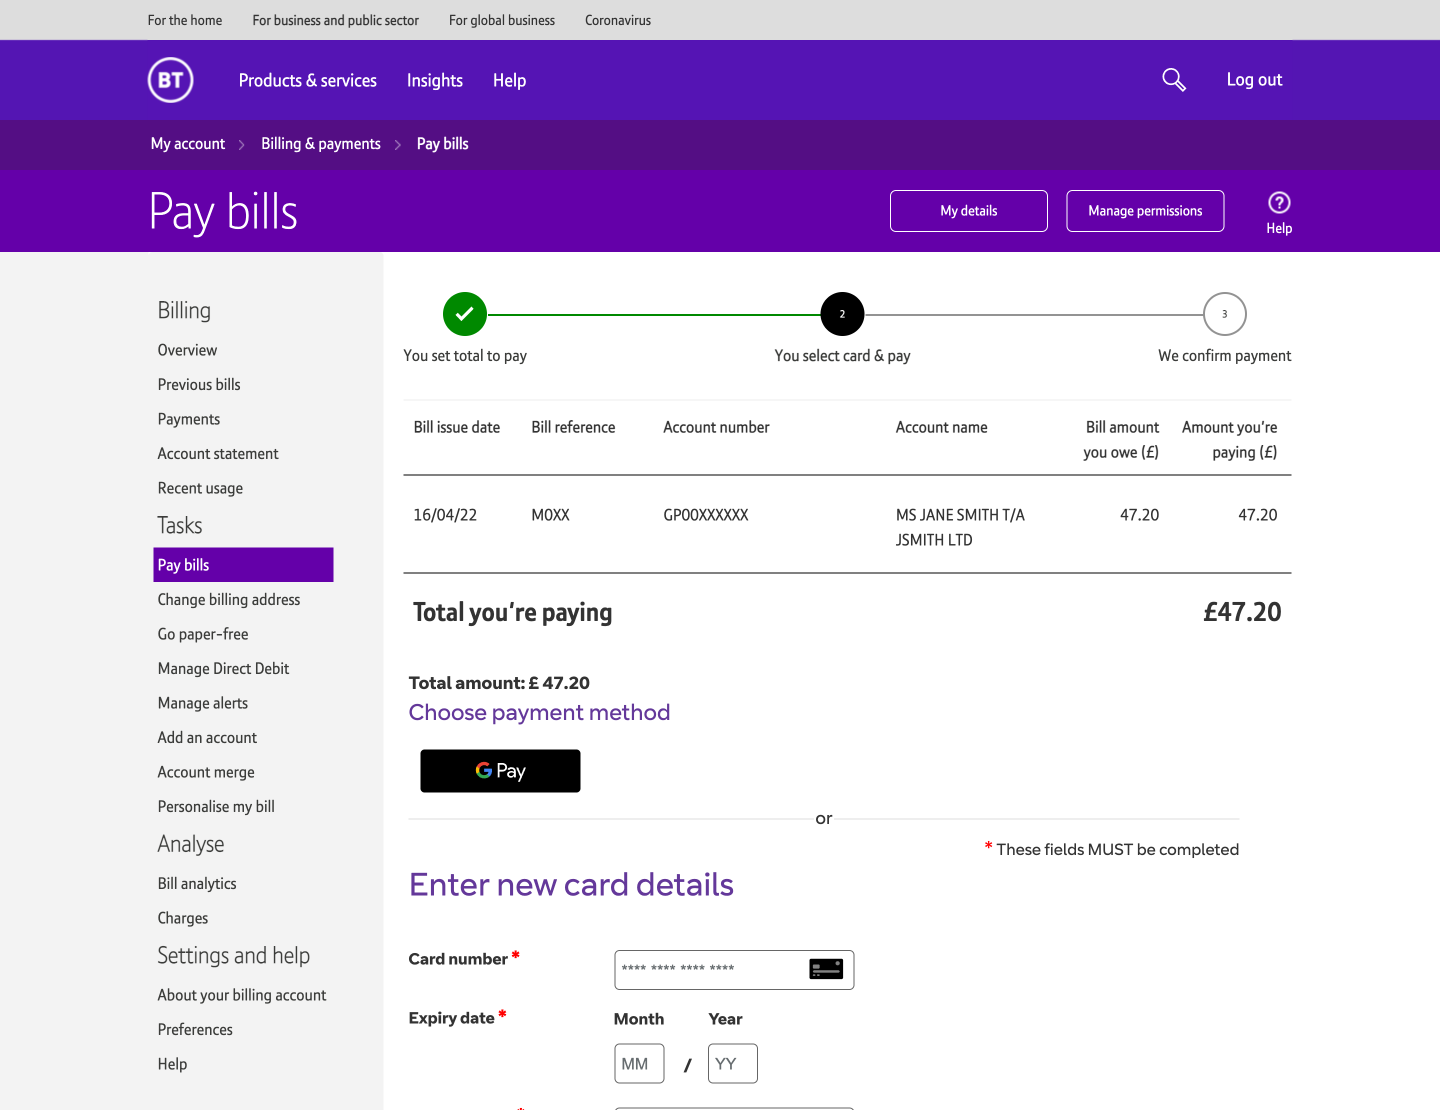Open About your billing account
Screen dimensions: 1440x1110
[242, 995]
